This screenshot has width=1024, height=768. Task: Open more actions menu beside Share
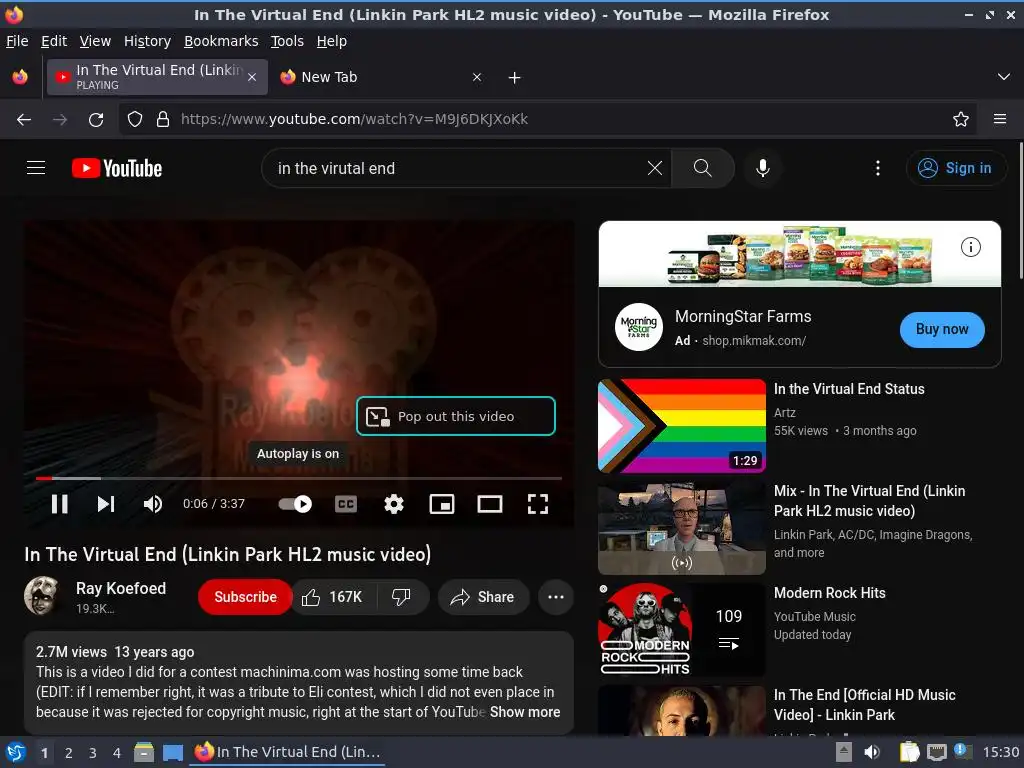pyautogui.click(x=556, y=597)
